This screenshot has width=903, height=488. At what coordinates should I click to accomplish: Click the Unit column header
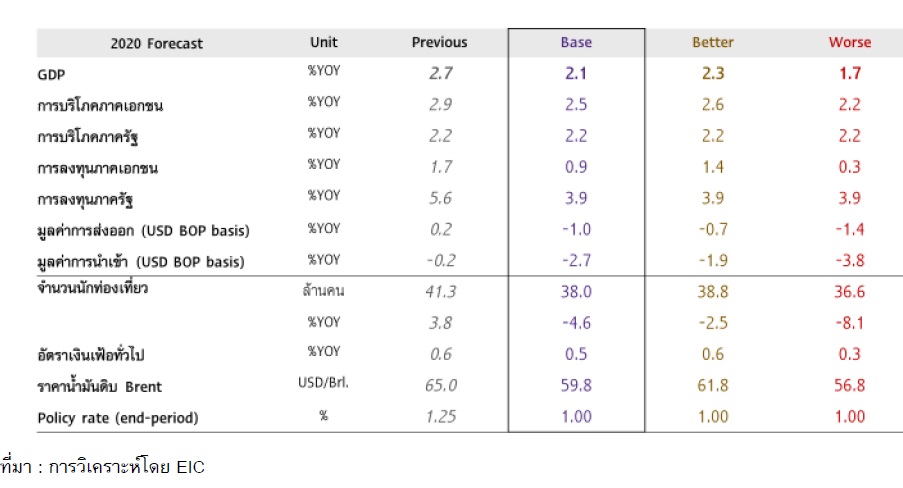coord(324,43)
